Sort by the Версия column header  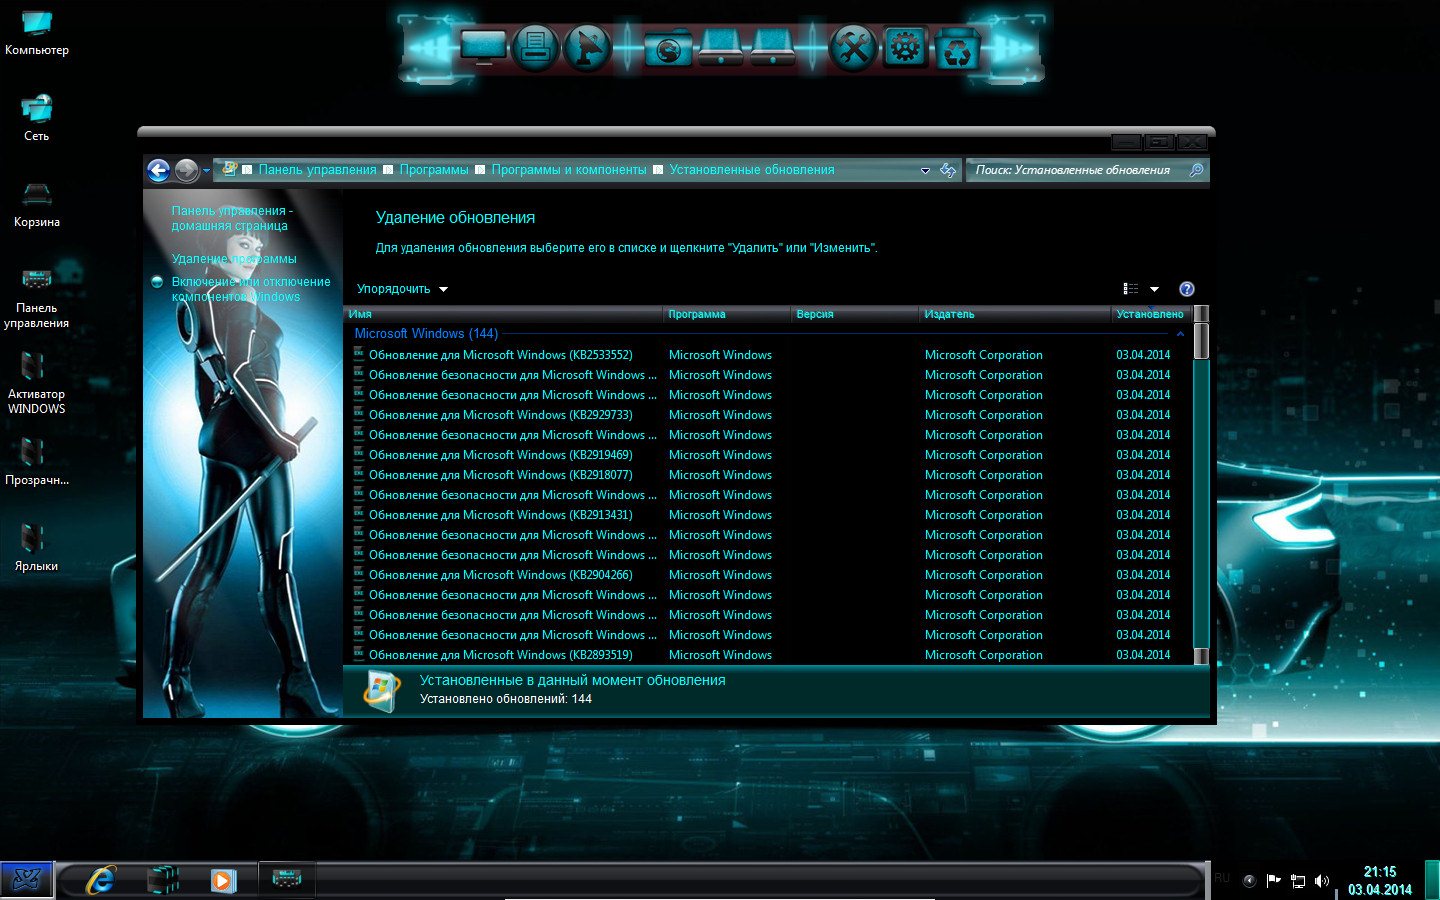tap(855, 314)
